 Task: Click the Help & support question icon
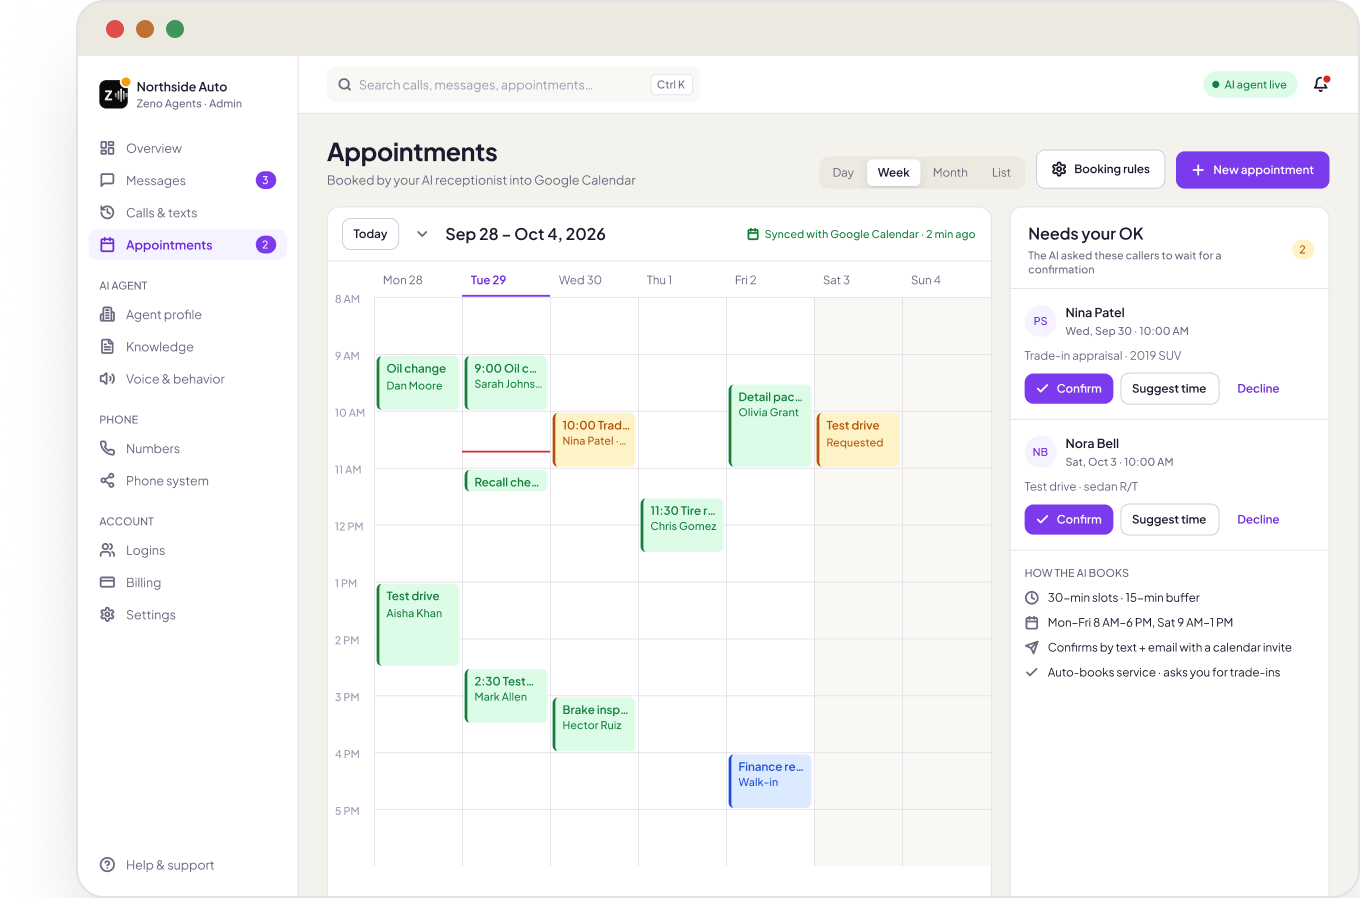(107, 865)
